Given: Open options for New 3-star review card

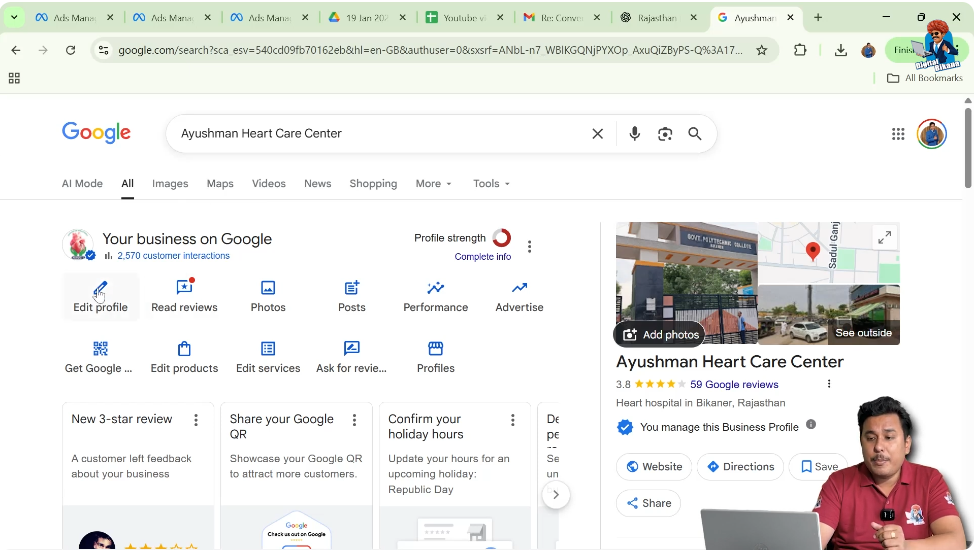Looking at the screenshot, I should pos(196,420).
